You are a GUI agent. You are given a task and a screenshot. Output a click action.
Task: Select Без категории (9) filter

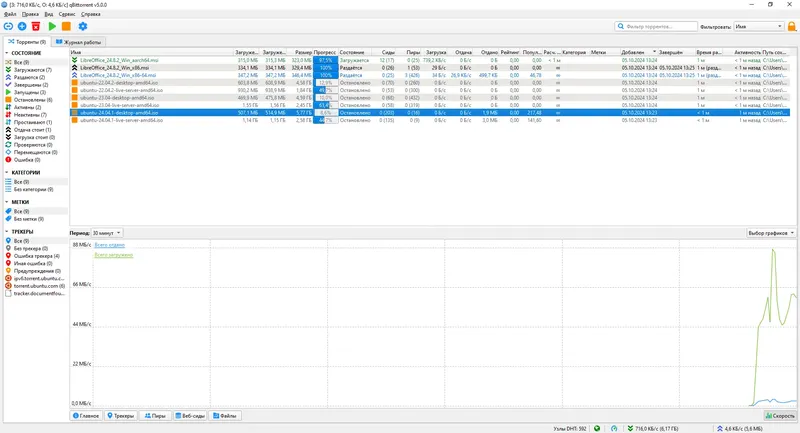33,189
